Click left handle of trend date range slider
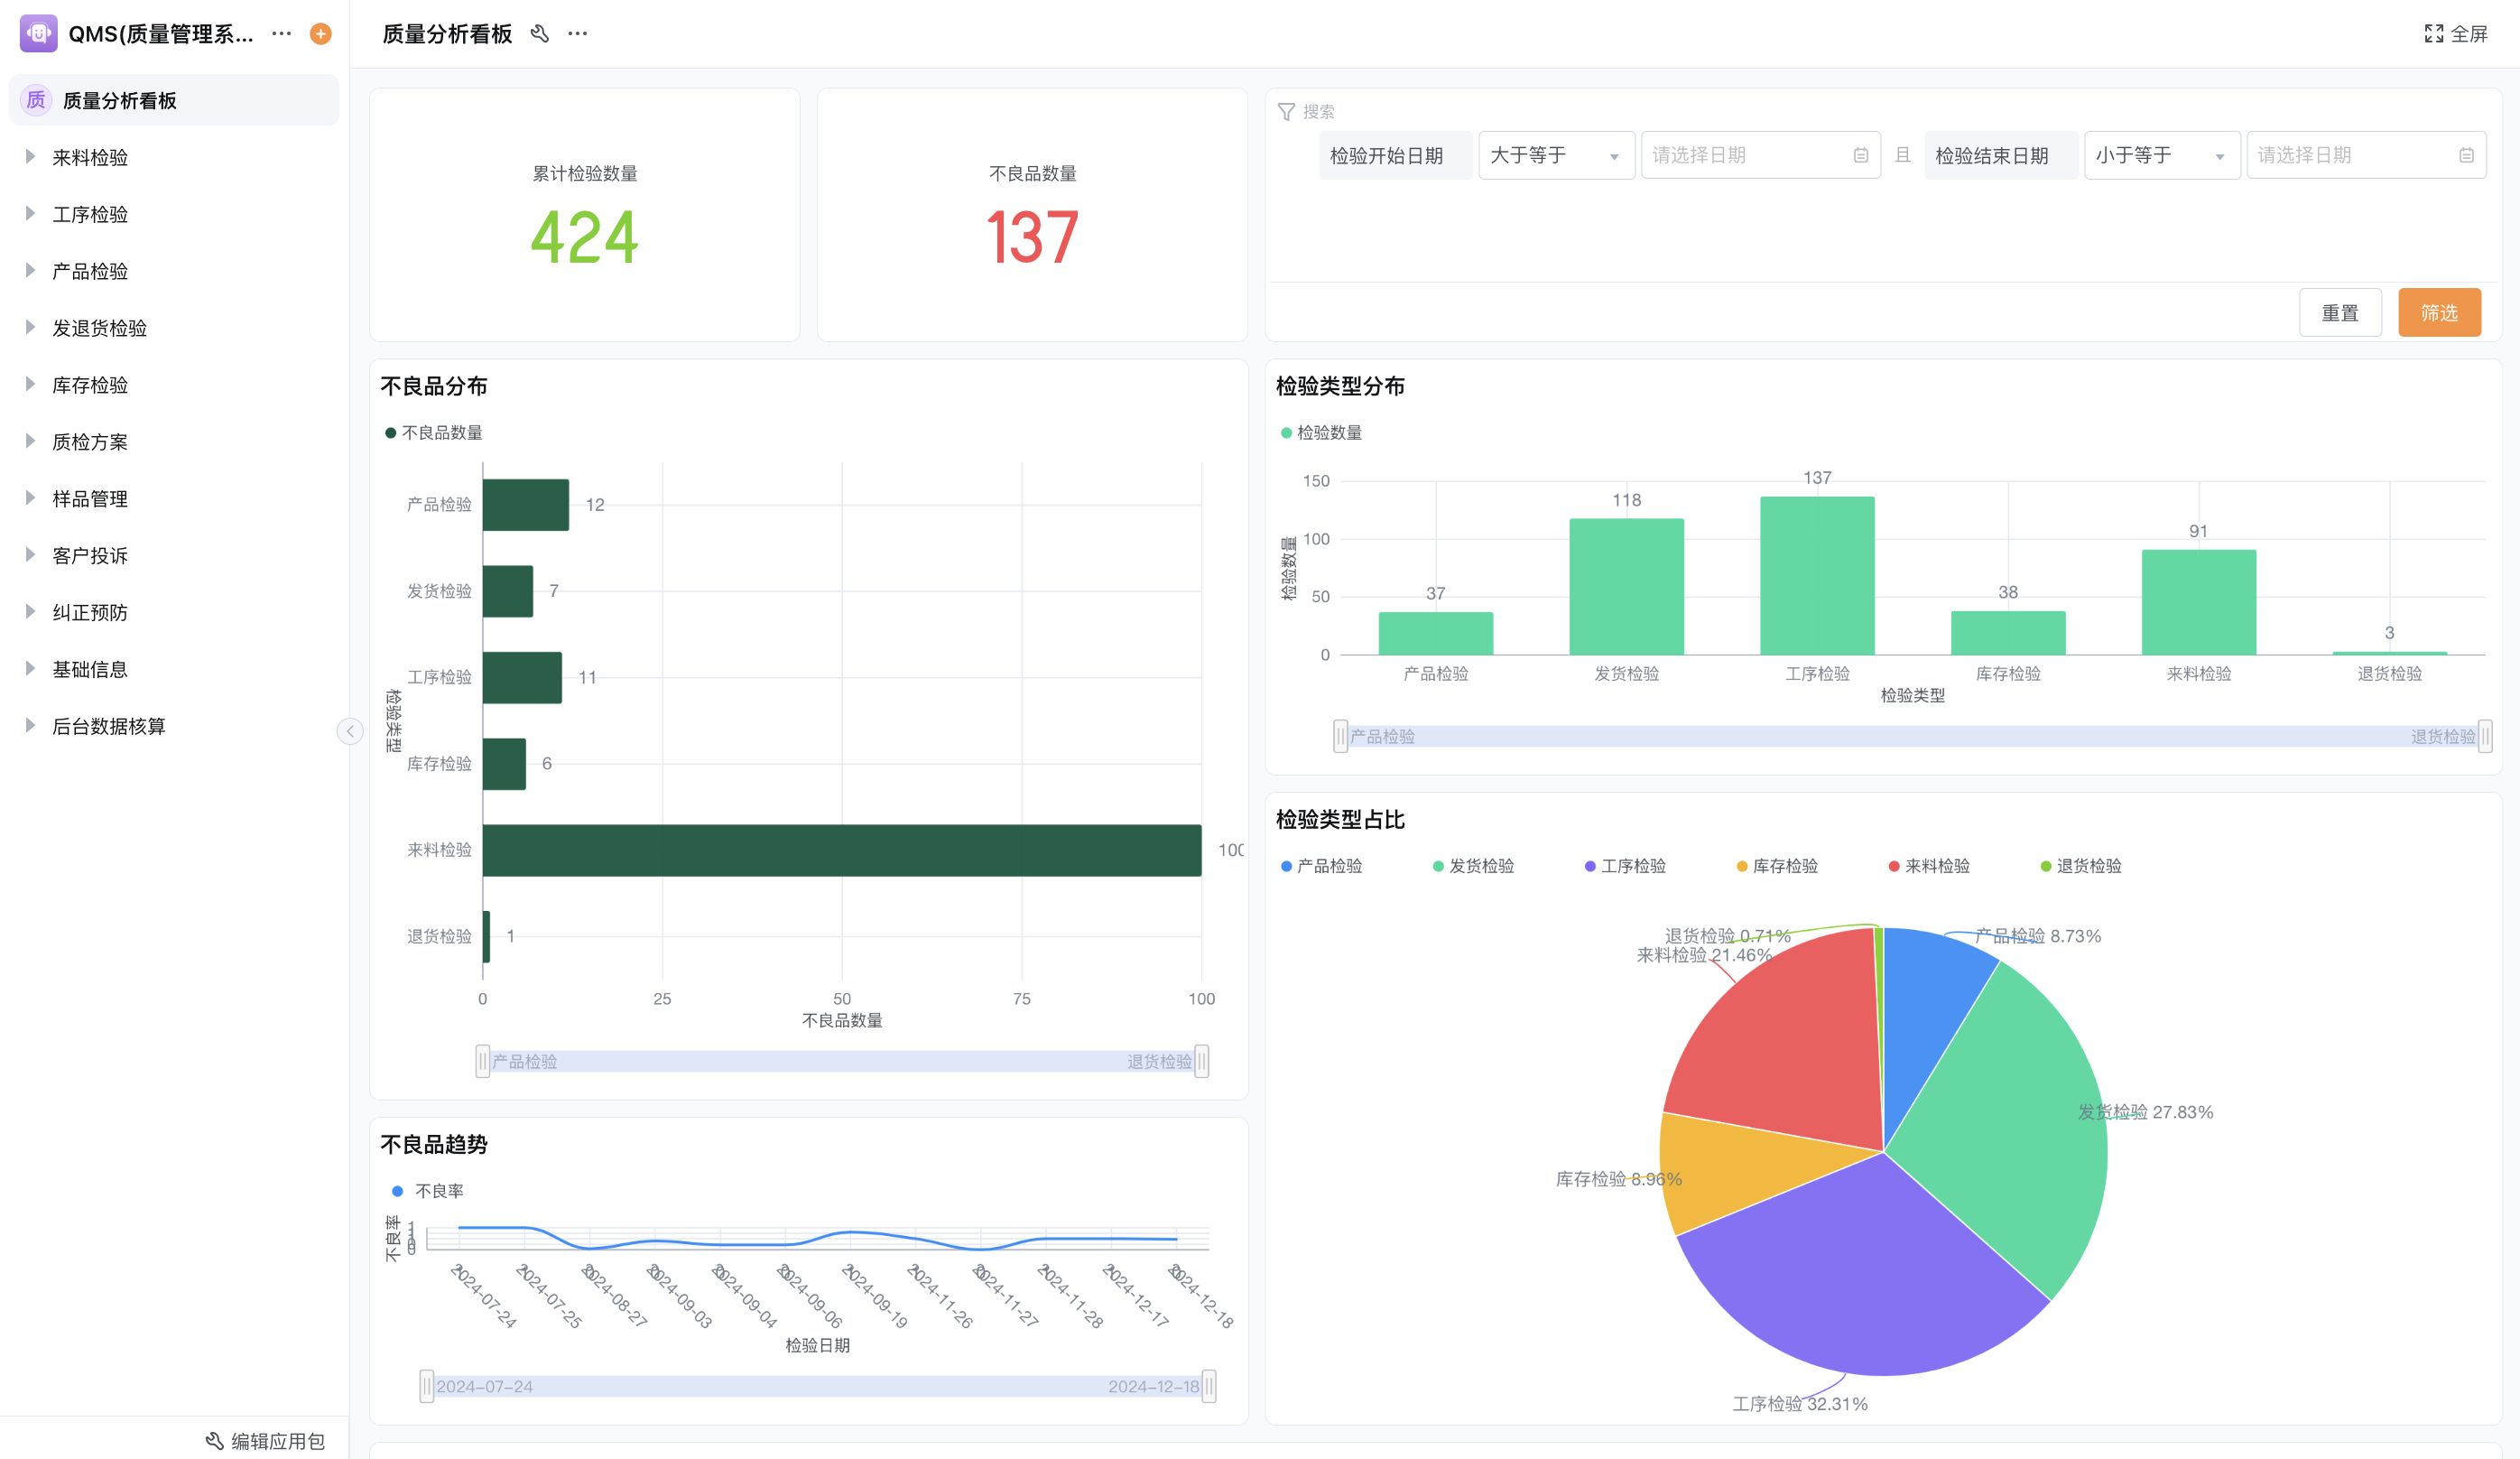 427,1386
